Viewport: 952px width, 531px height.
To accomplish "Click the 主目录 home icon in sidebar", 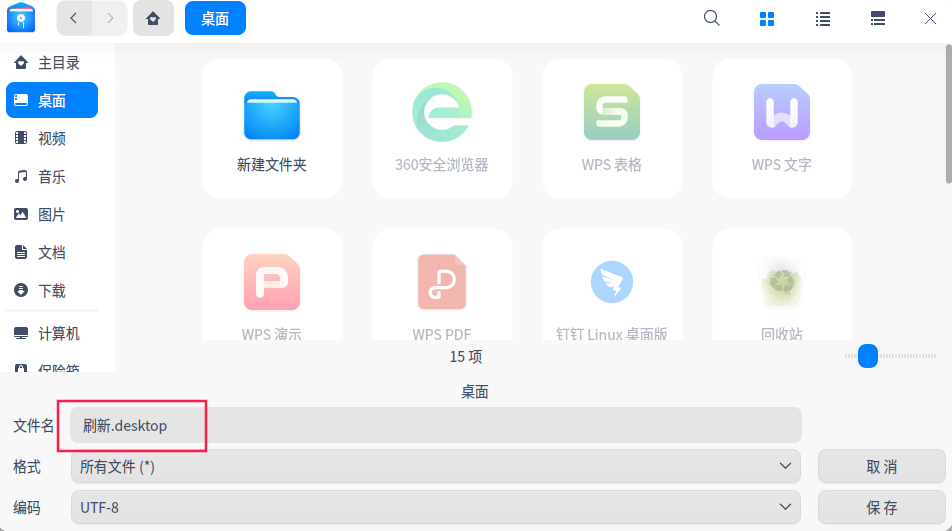I will point(21,62).
